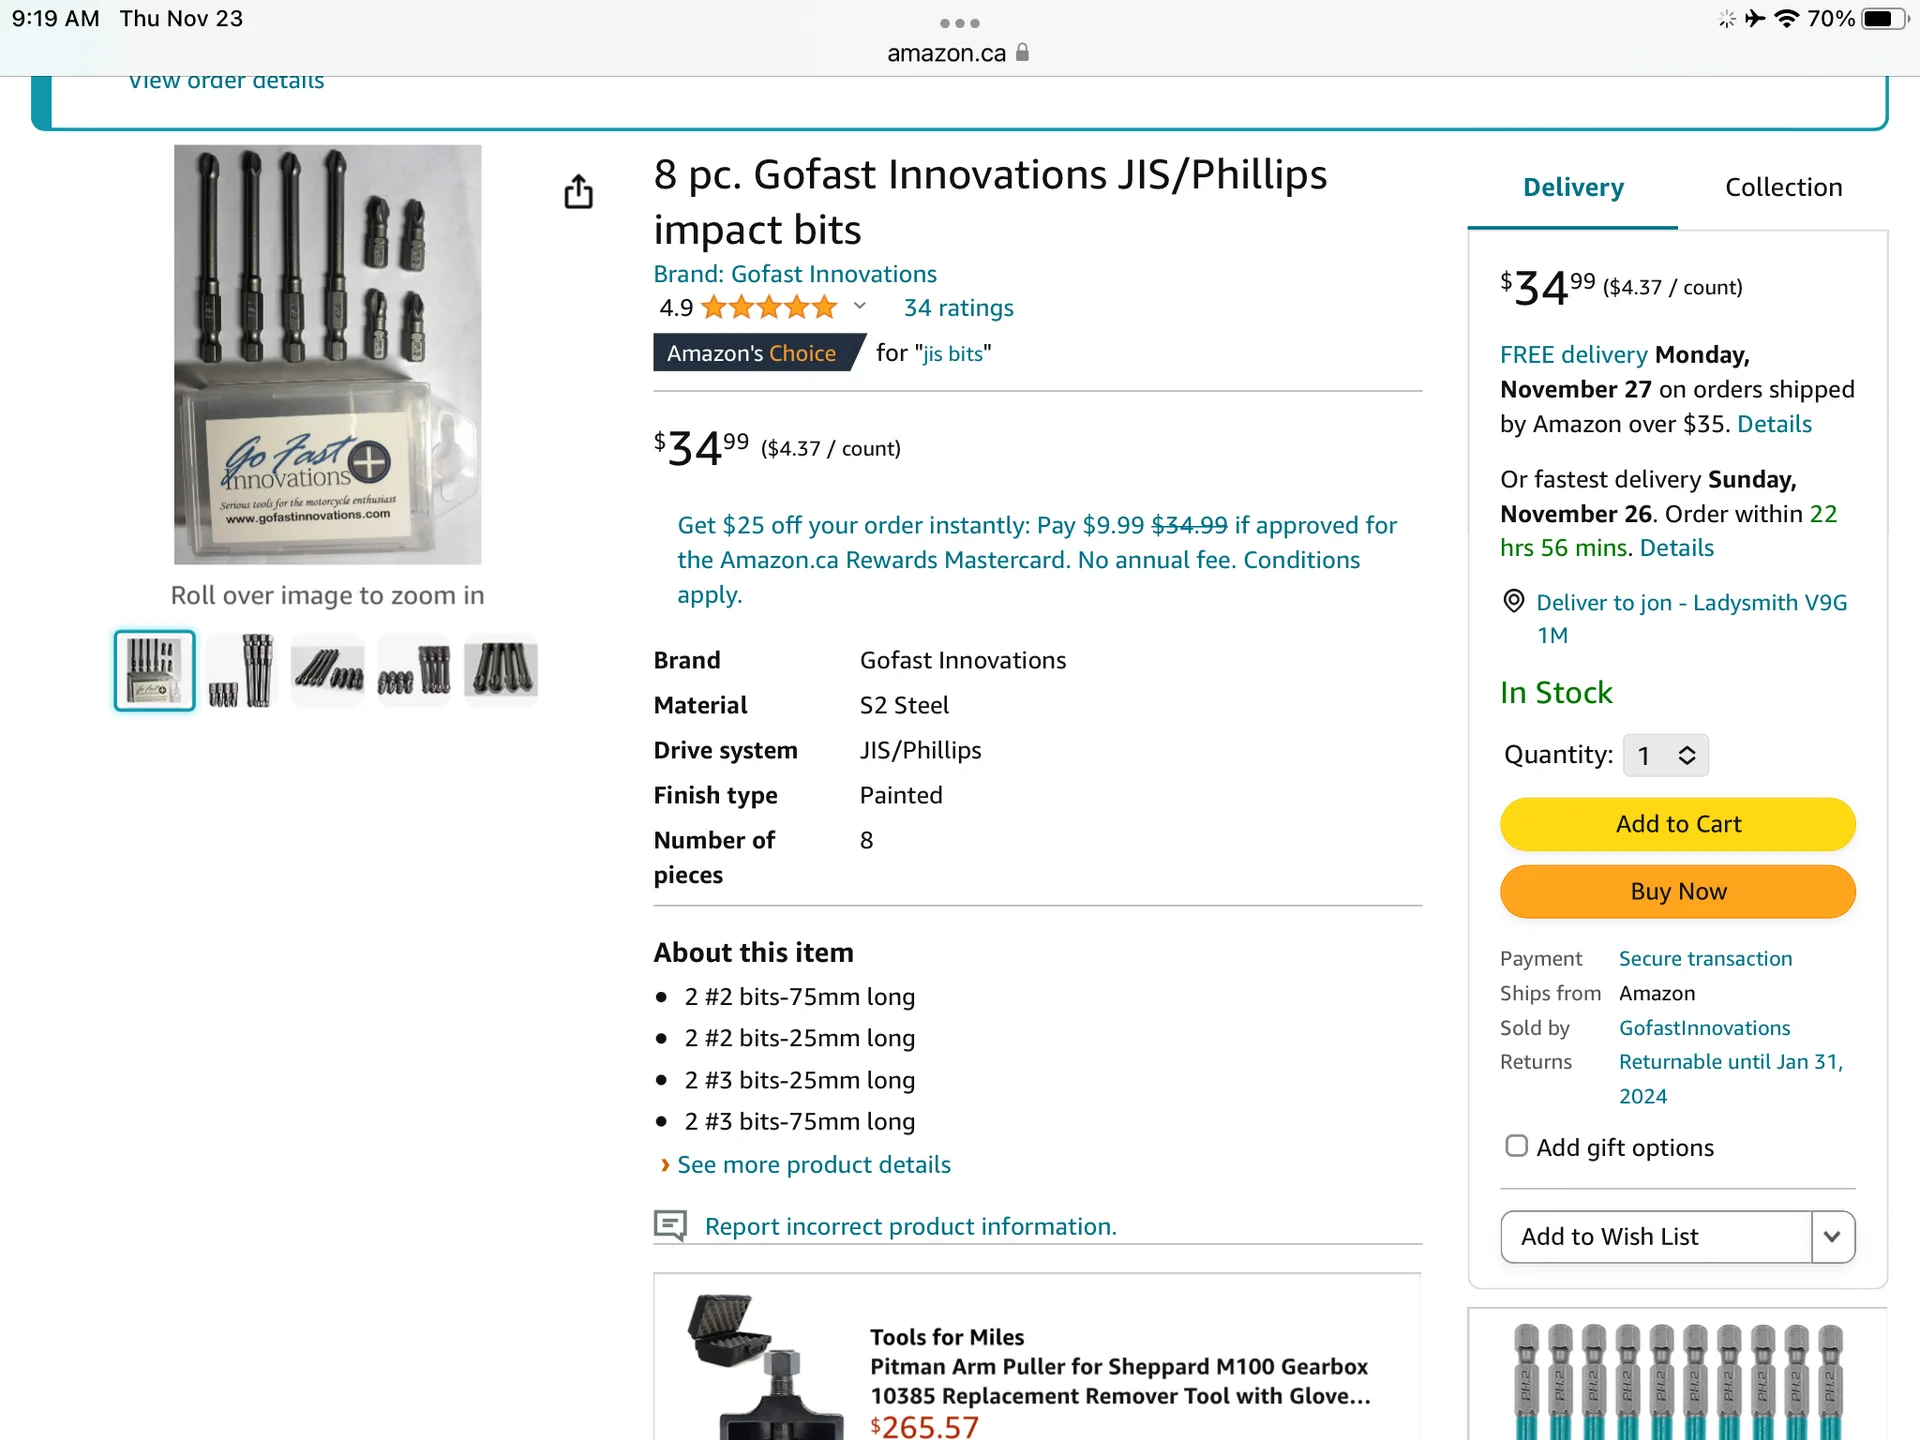Click the Buy Now button
1920x1440 pixels.
click(x=1677, y=891)
